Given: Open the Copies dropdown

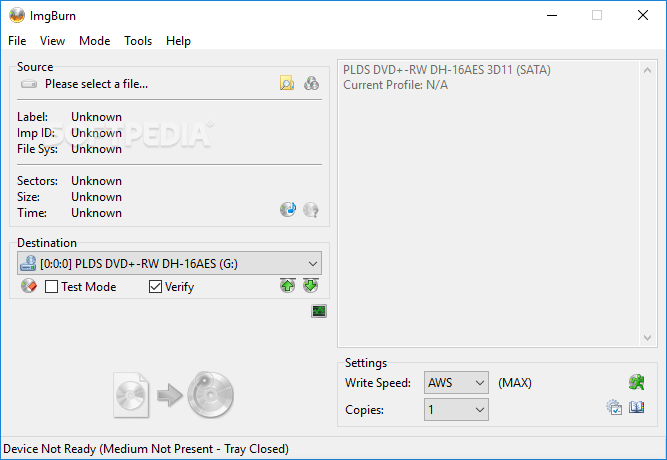Looking at the screenshot, I should [456, 410].
